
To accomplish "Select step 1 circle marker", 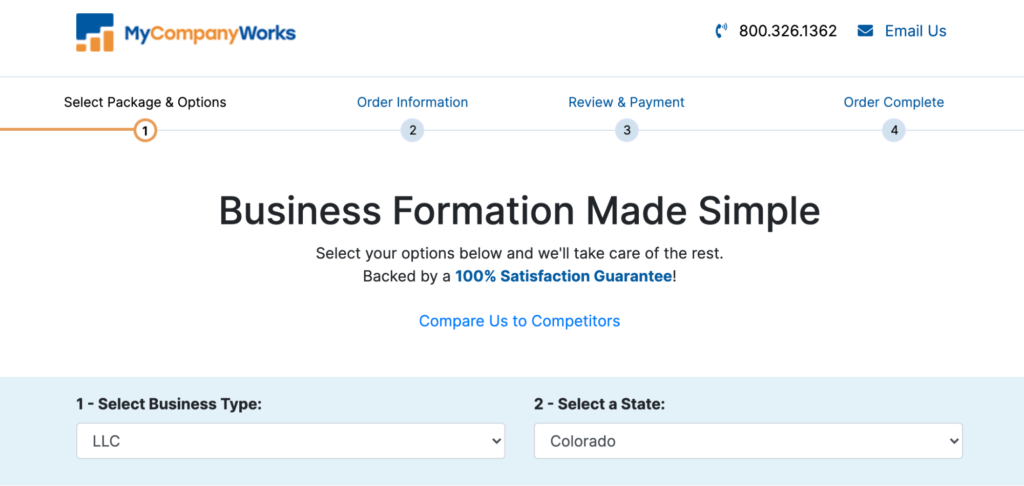I will click(x=145, y=131).
